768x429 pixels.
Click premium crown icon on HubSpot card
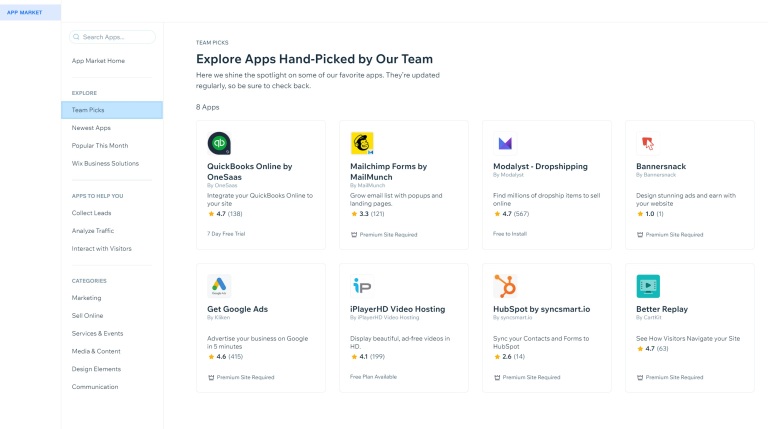tap(497, 378)
